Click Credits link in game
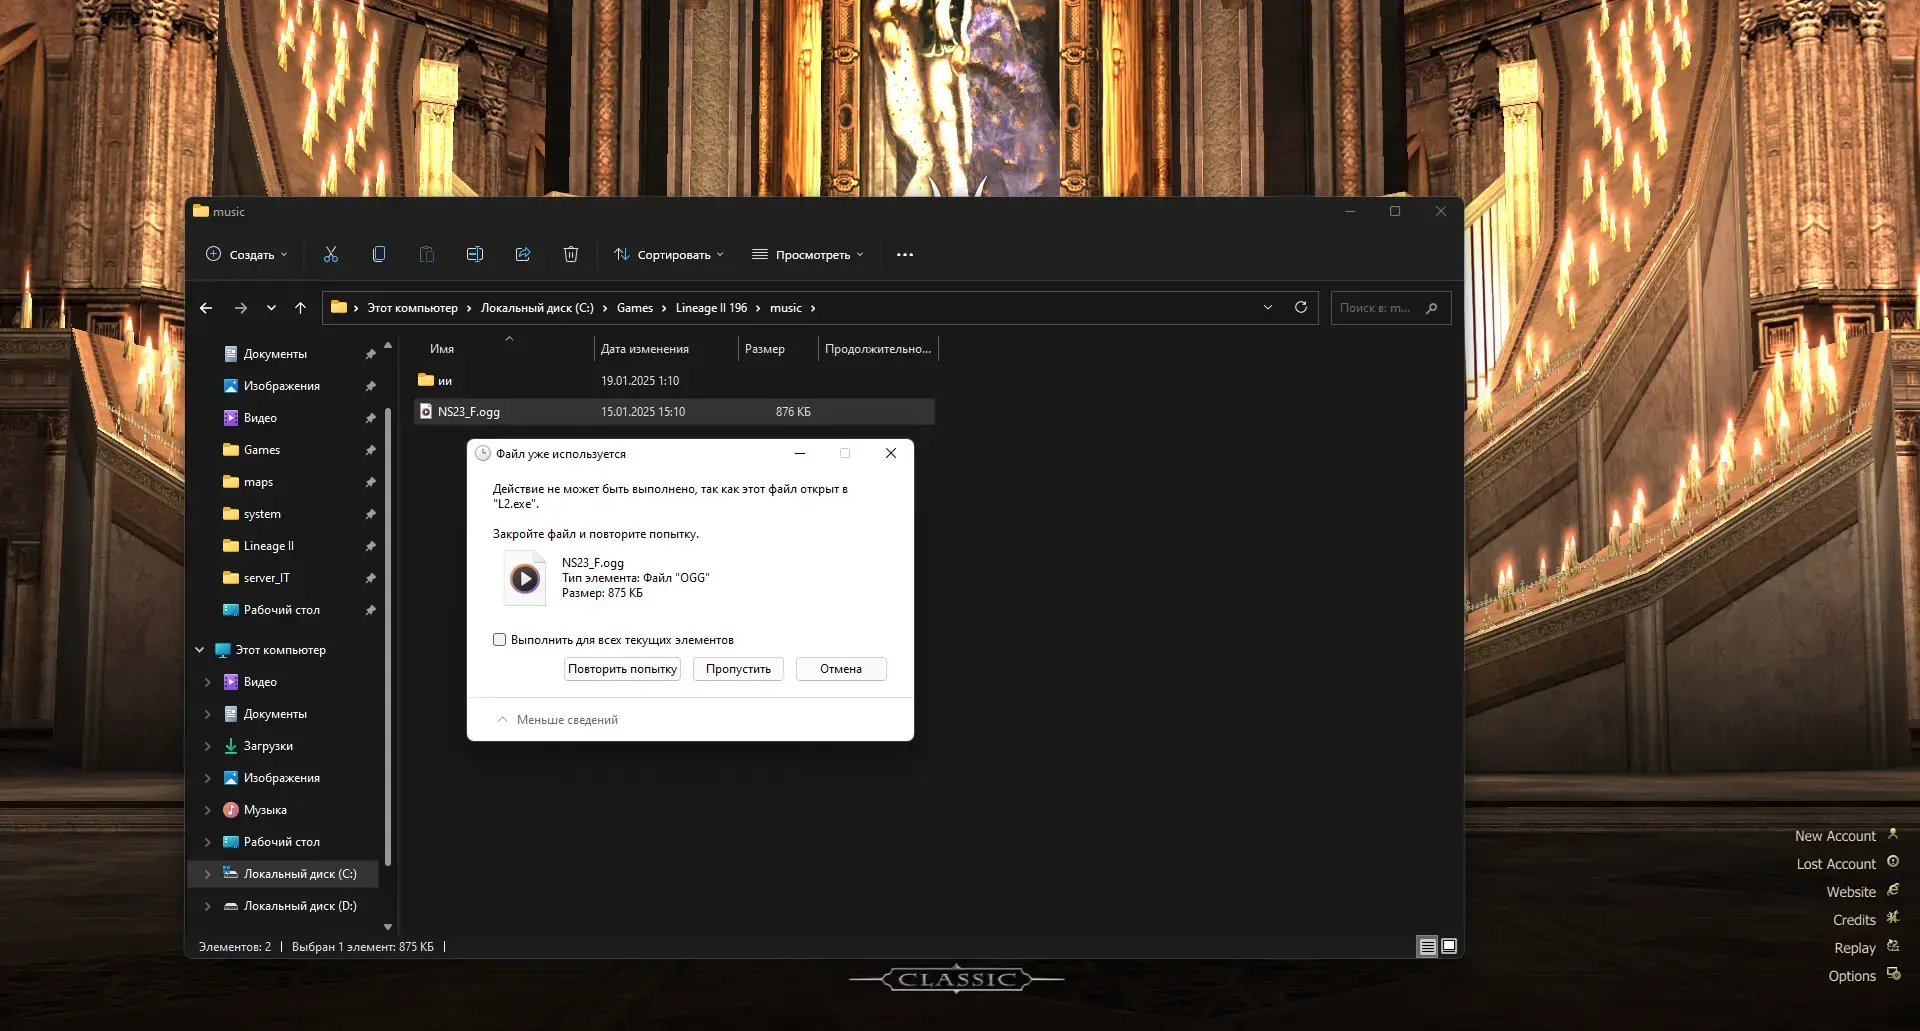The width and height of the screenshot is (1920, 1031). coord(1854,920)
